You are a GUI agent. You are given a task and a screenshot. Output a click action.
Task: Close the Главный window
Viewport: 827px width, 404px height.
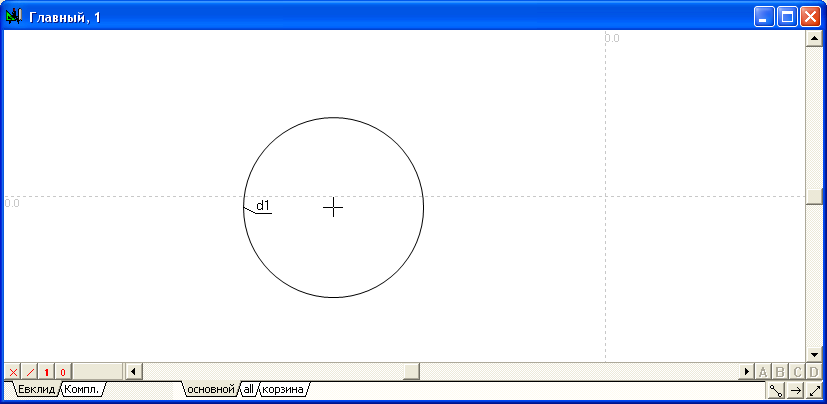pos(810,17)
